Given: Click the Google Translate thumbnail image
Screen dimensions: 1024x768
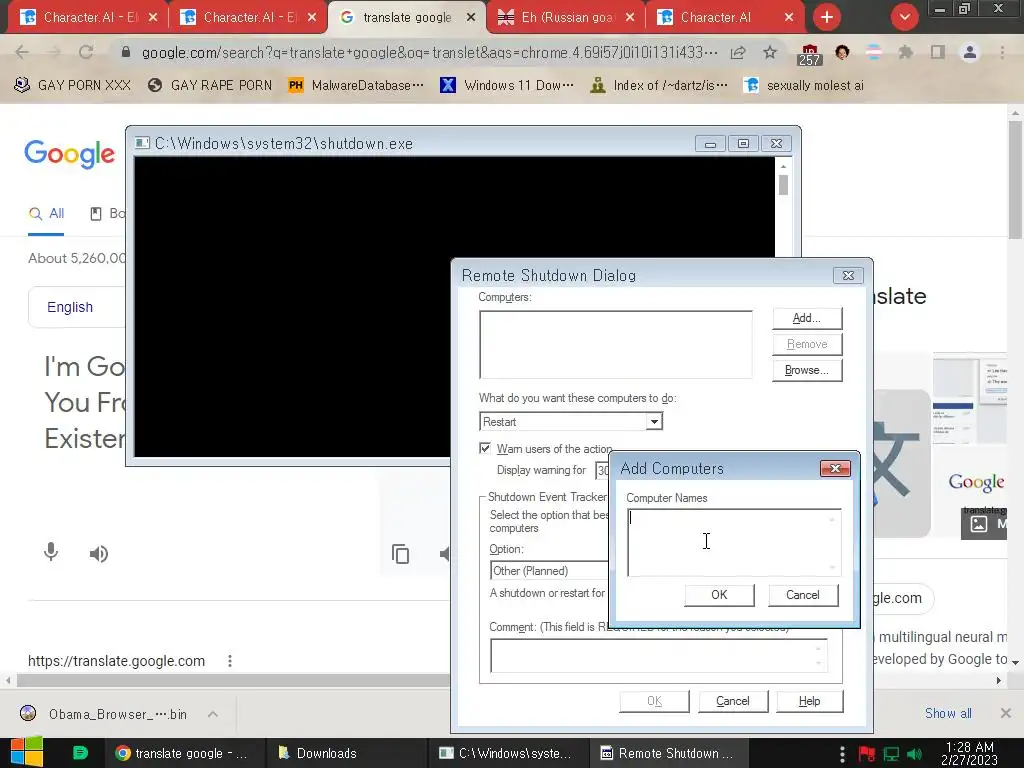Looking at the screenshot, I should tap(901, 462).
